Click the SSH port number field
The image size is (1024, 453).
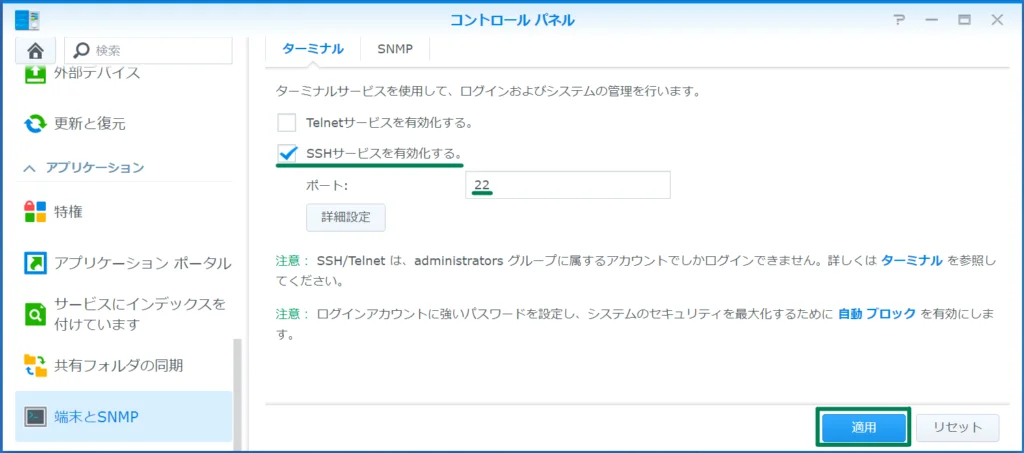point(567,185)
